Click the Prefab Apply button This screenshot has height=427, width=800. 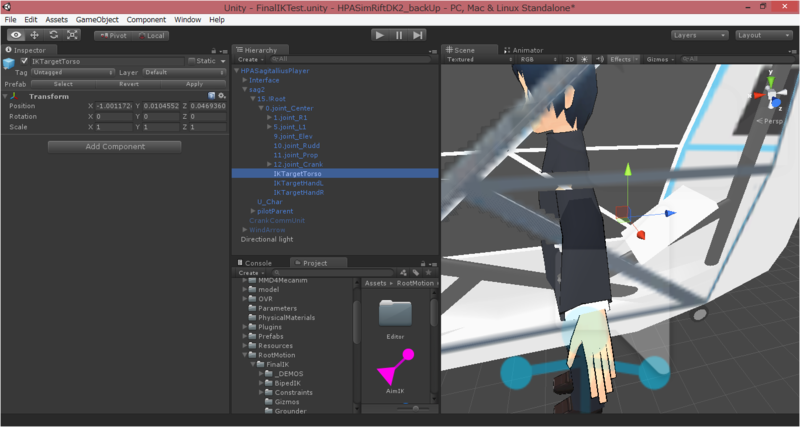pyautogui.click(x=194, y=84)
